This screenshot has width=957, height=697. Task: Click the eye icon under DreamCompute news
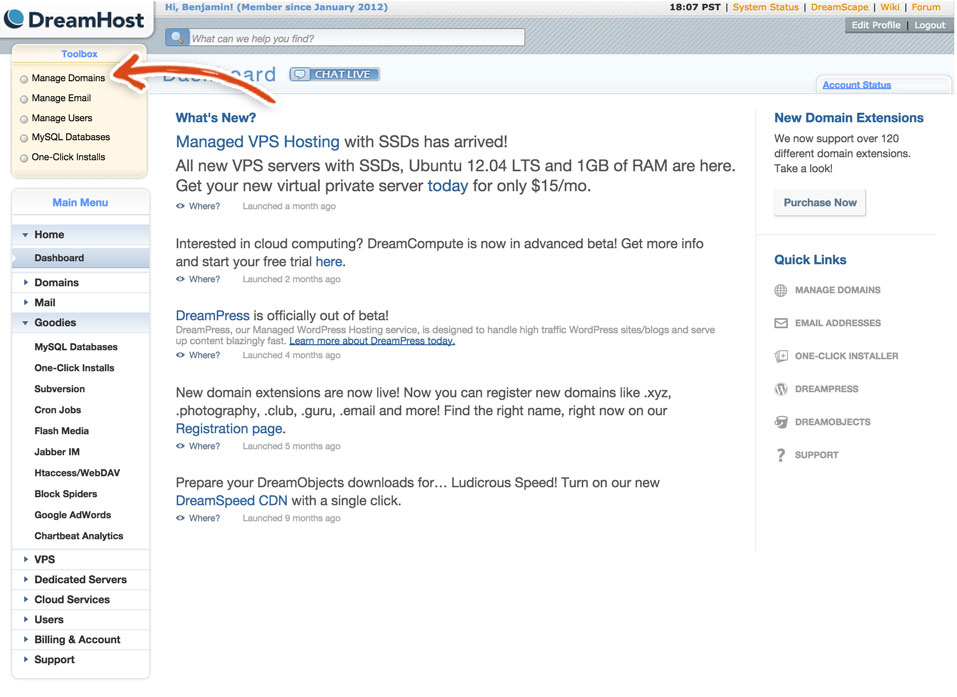pos(180,280)
